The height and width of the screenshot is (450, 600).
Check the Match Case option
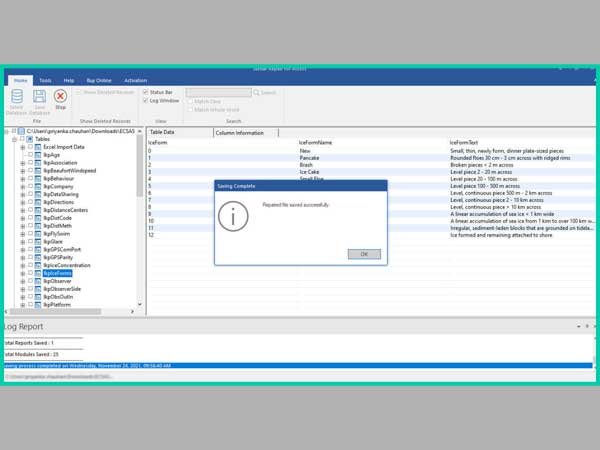(190, 101)
